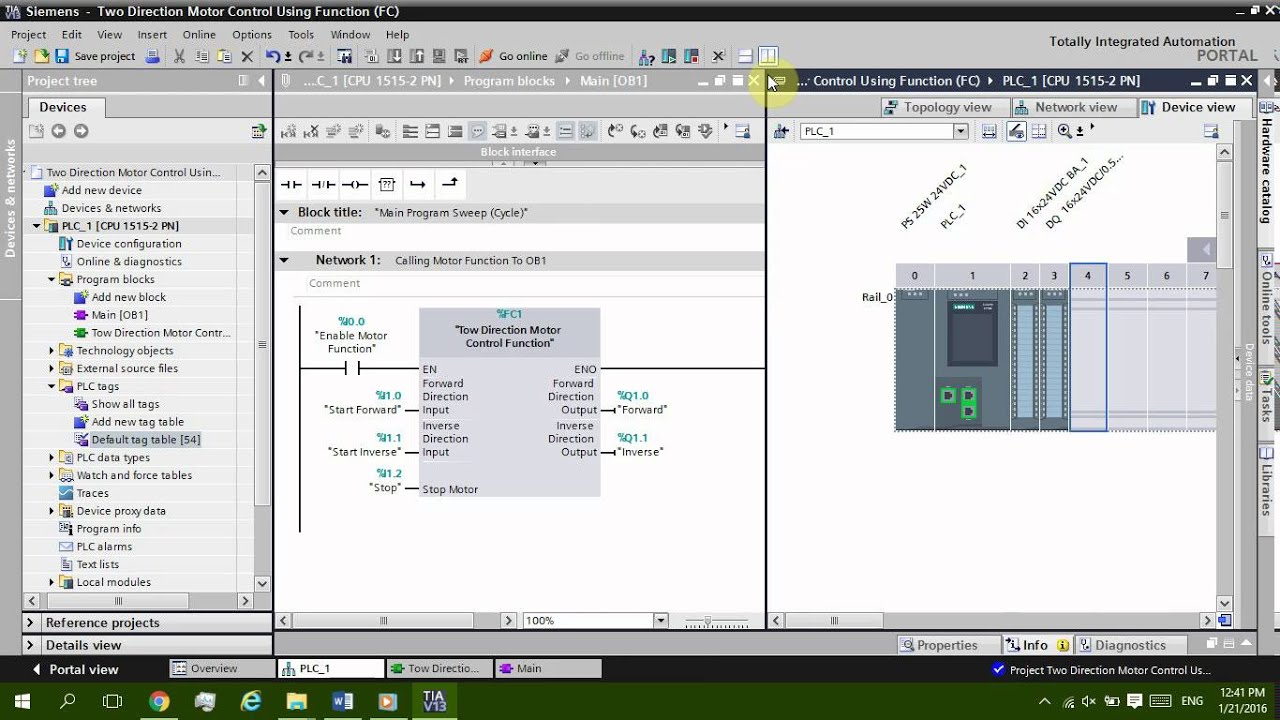The width and height of the screenshot is (1280, 720).
Task: Collapse the Project tree panel arrow
Action: (x=262, y=81)
